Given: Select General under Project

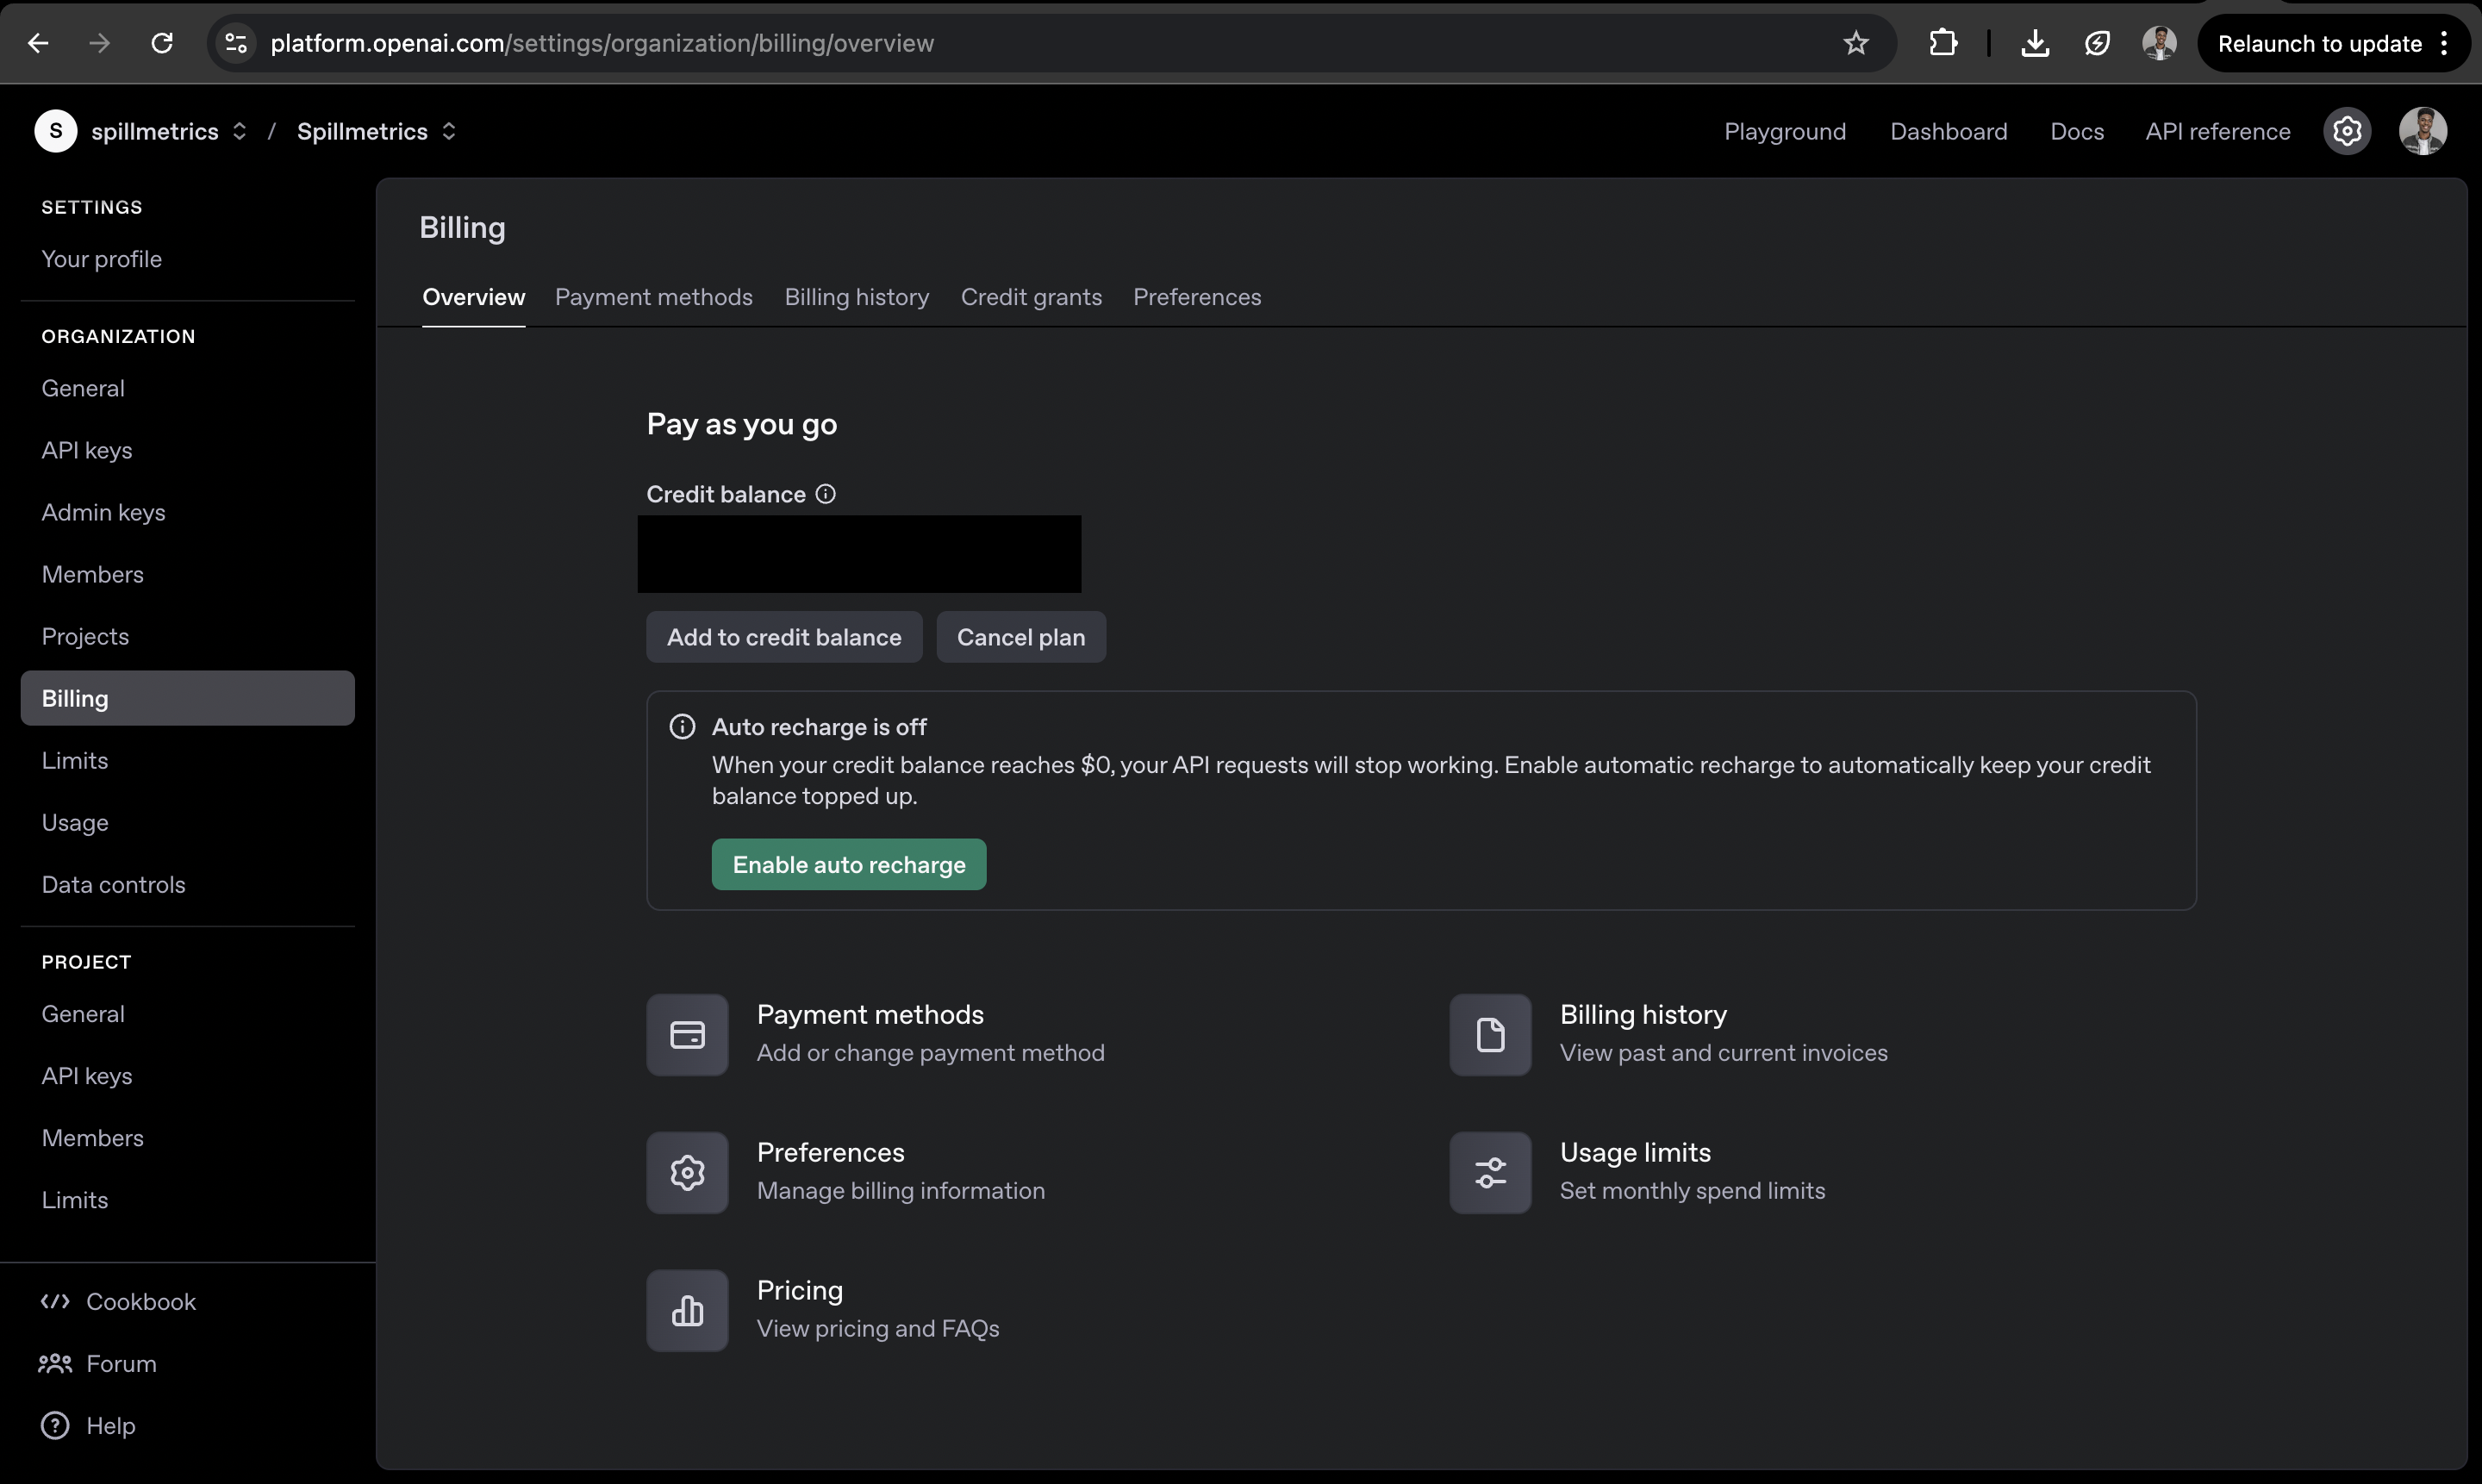Looking at the screenshot, I should [83, 1013].
